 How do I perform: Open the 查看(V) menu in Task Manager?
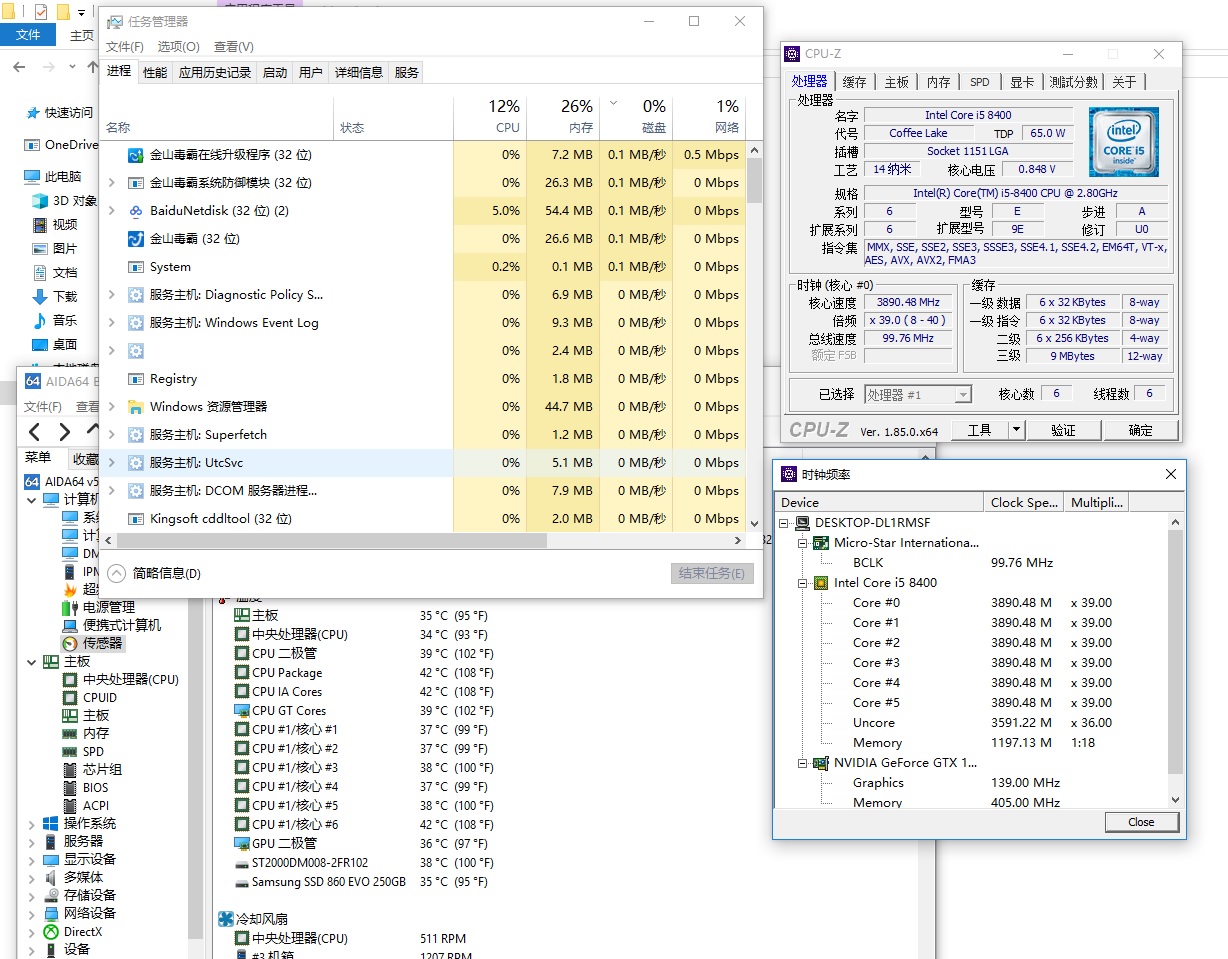pos(234,46)
